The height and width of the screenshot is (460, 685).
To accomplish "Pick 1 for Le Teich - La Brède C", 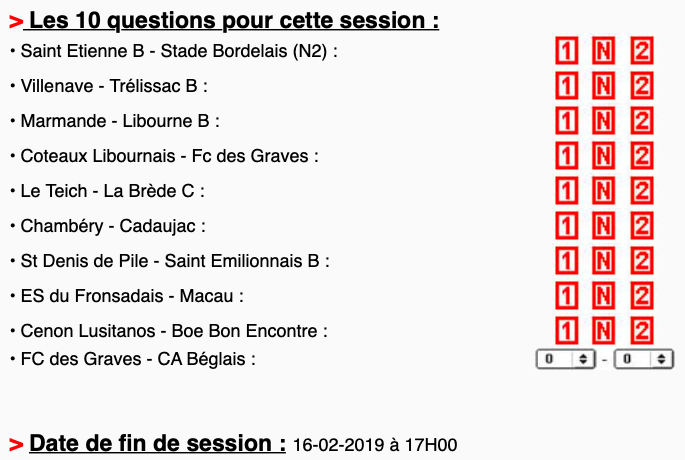I will coord(567,191).
